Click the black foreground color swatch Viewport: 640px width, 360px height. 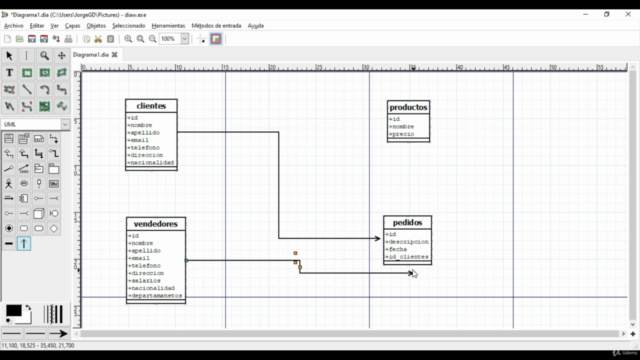pyautogui.click(x=13, y=311)
